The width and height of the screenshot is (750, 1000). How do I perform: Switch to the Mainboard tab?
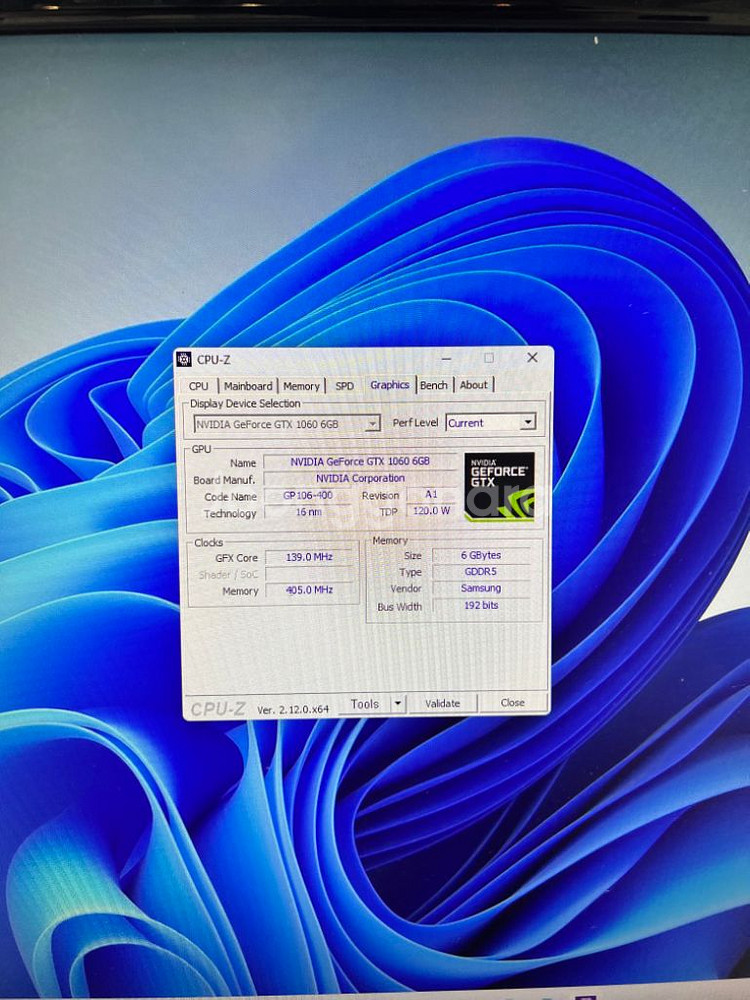pyautogui.click(x=248, y=386)
